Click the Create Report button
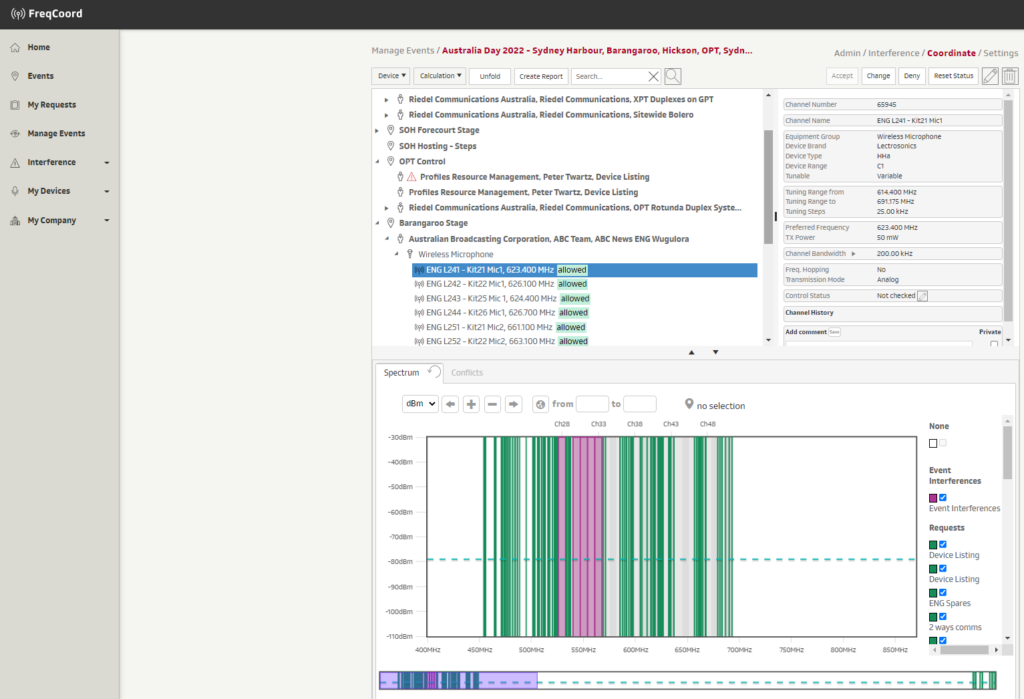Image resolution: width=1024 pixels, height=699 pixels. [541, 75]
